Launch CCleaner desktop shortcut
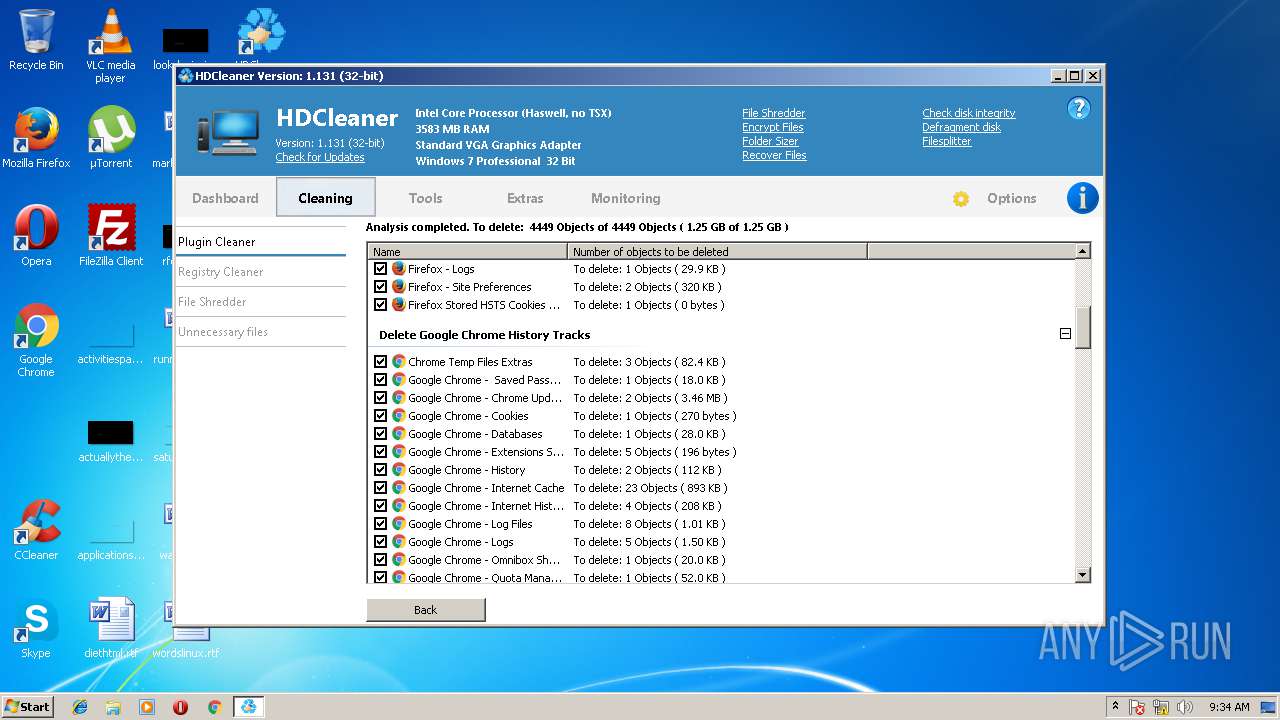The image size is (1280, 720). (x=36, y=530)
